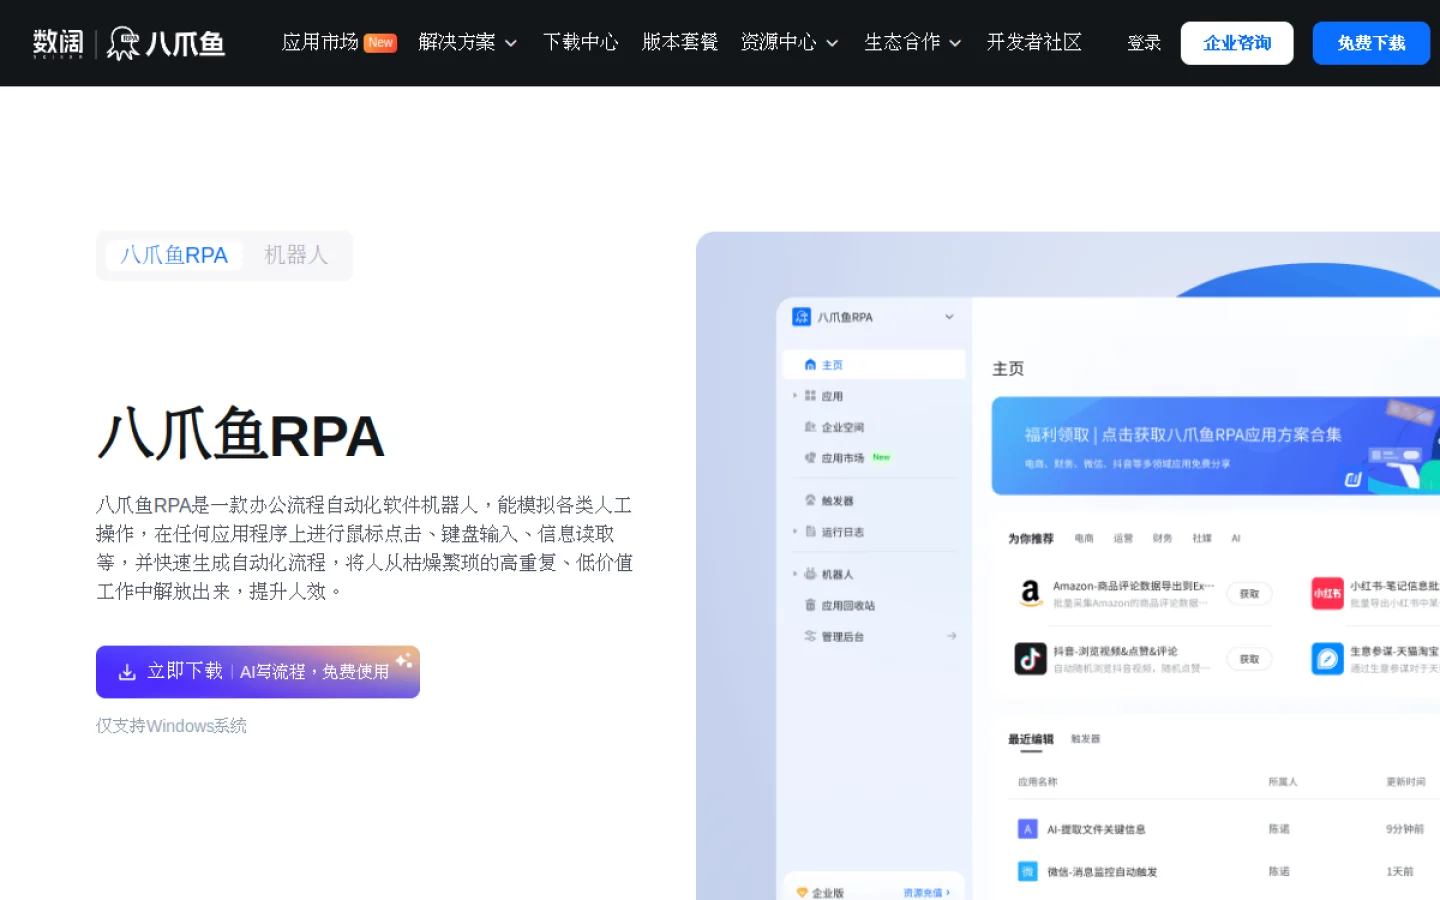1440x900 pixels.
Task: Expand the 解决方案 dropdown menu
Action: pyautogui.click(x=467, y=42)
